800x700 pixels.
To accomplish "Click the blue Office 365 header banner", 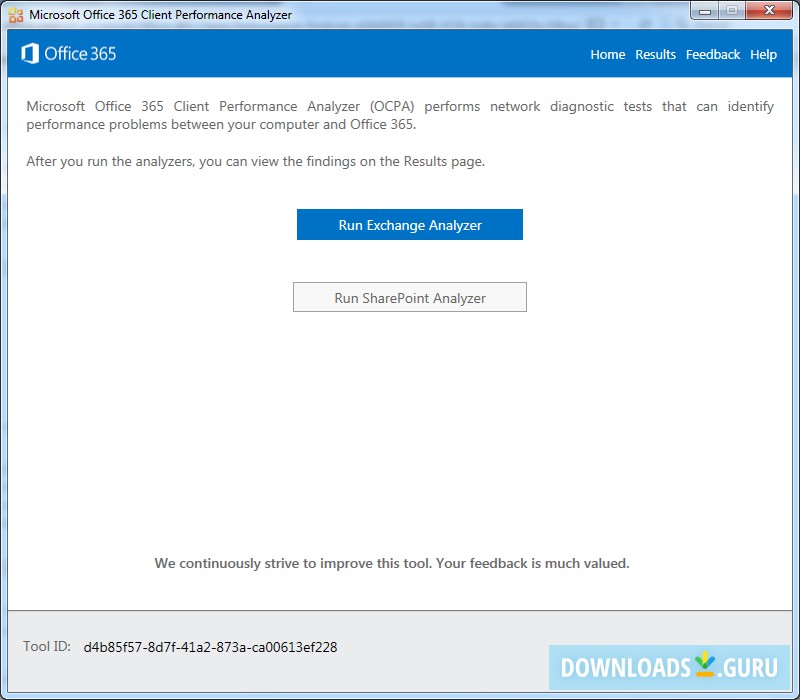I will click(350, 54).
